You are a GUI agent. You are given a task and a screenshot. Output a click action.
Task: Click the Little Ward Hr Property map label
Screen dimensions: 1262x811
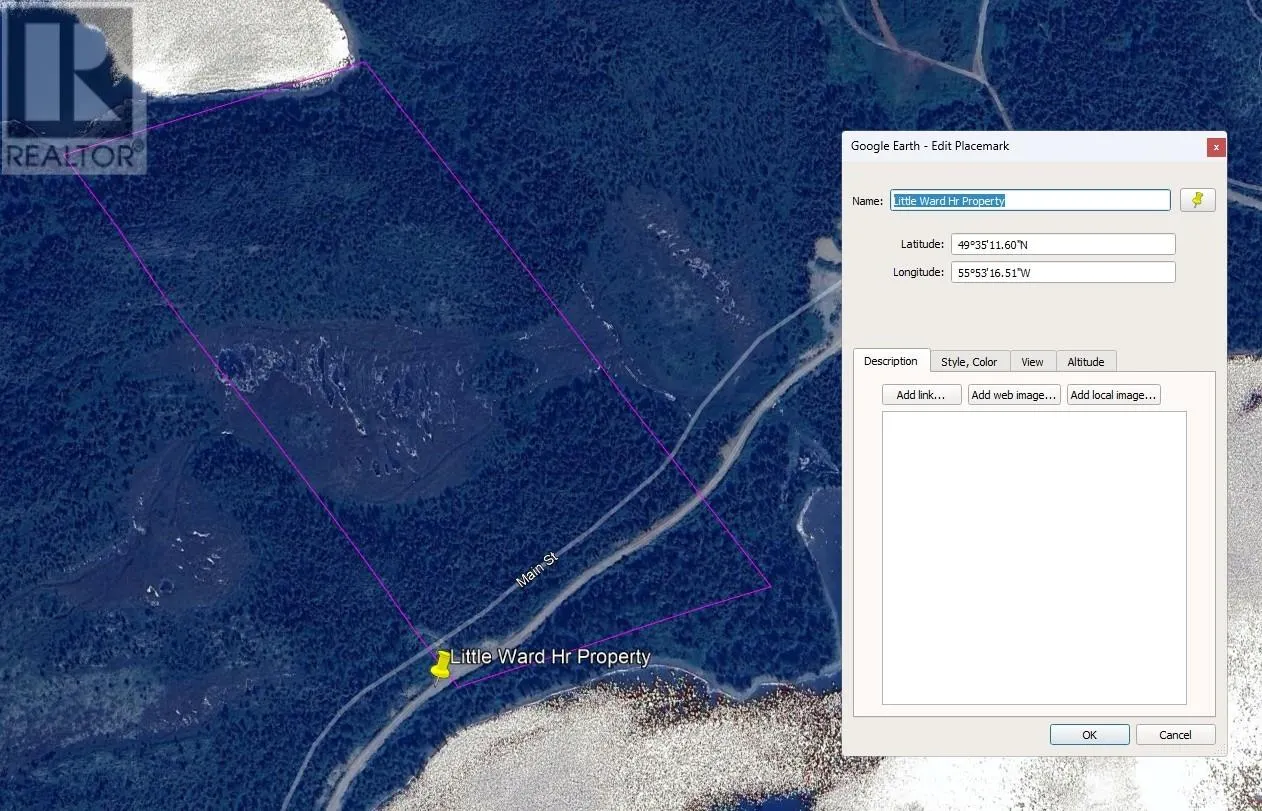pyautogui.click(x=550, y=657)
